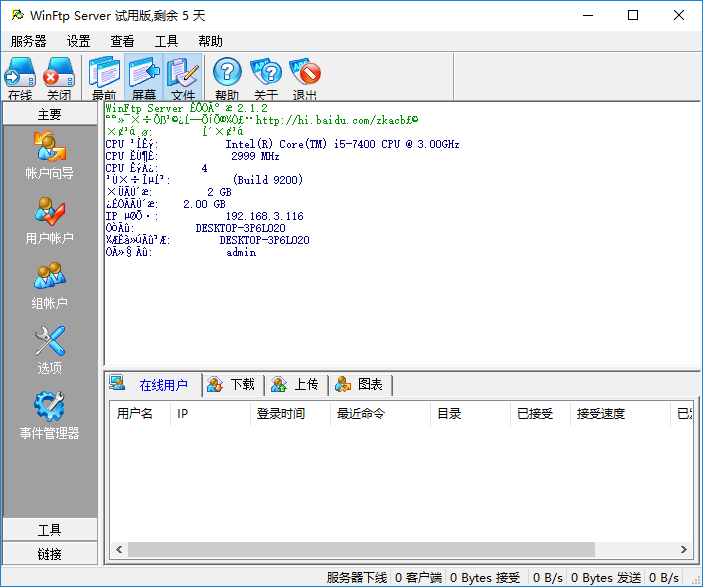This screenshot has width=703, height=587.
Task: Sort by 已接受 column header
Action: pyautogui.click(x=540, y=413)
